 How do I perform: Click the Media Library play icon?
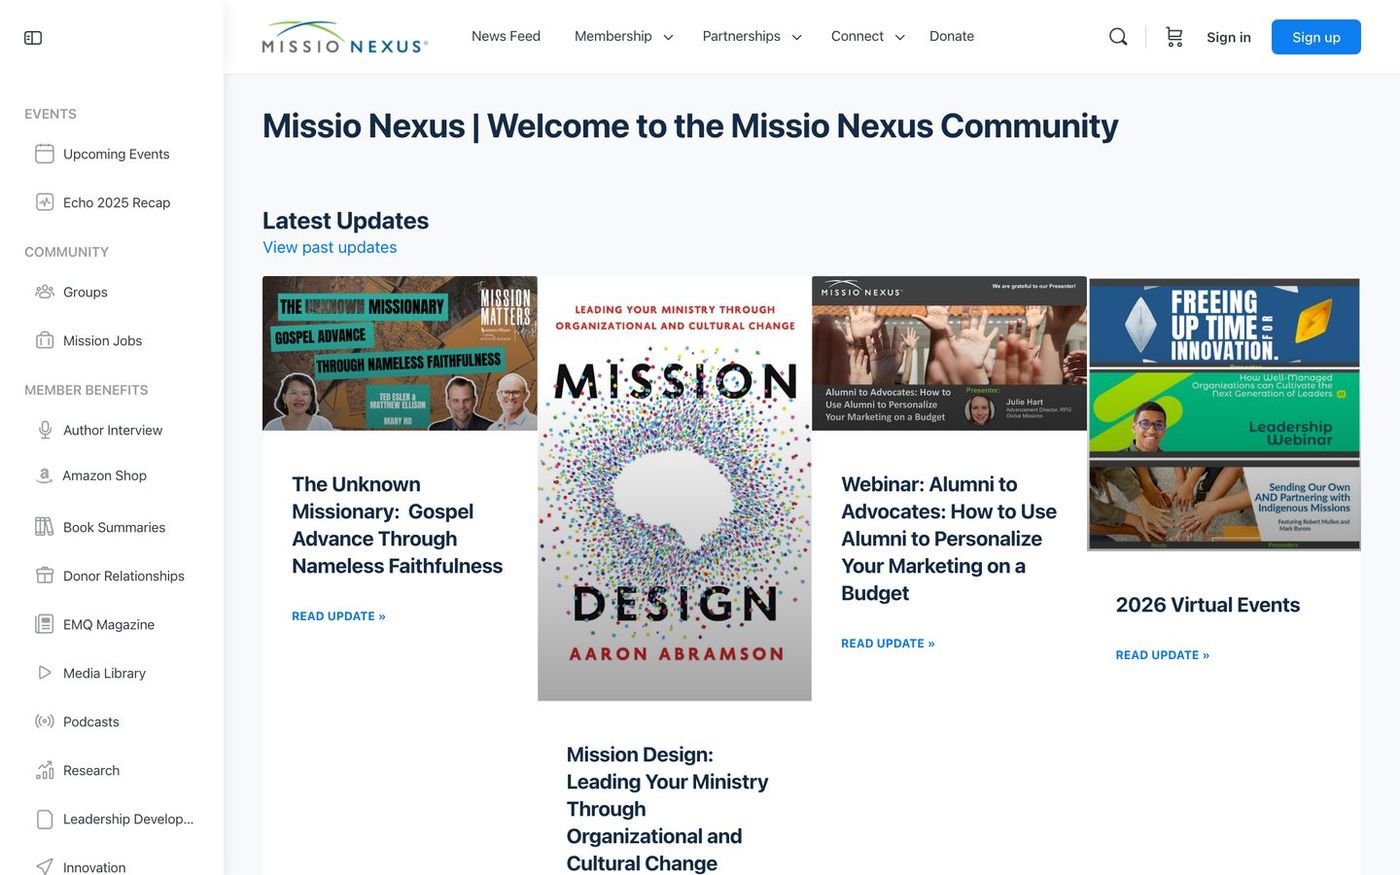[44, 673]
